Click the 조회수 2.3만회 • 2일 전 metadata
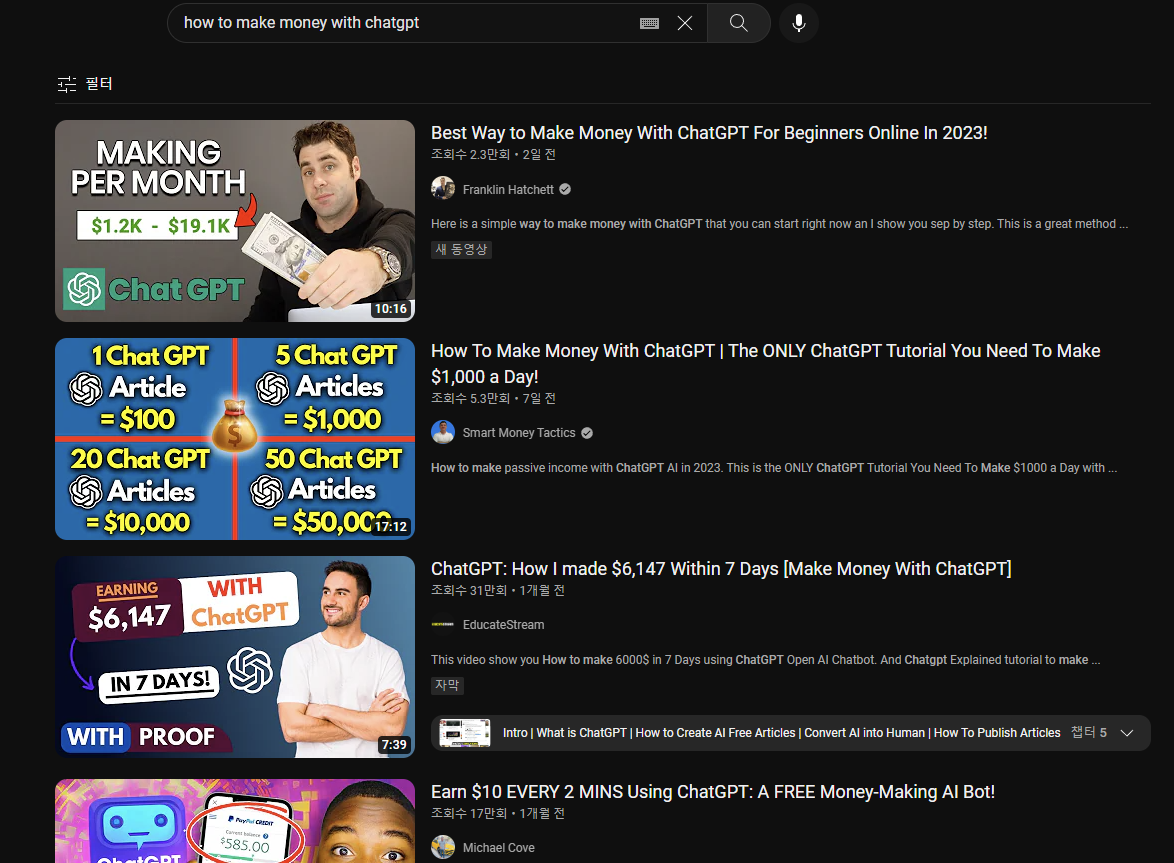This screenshot has height=863, width=1174. [x=493, y=154]
